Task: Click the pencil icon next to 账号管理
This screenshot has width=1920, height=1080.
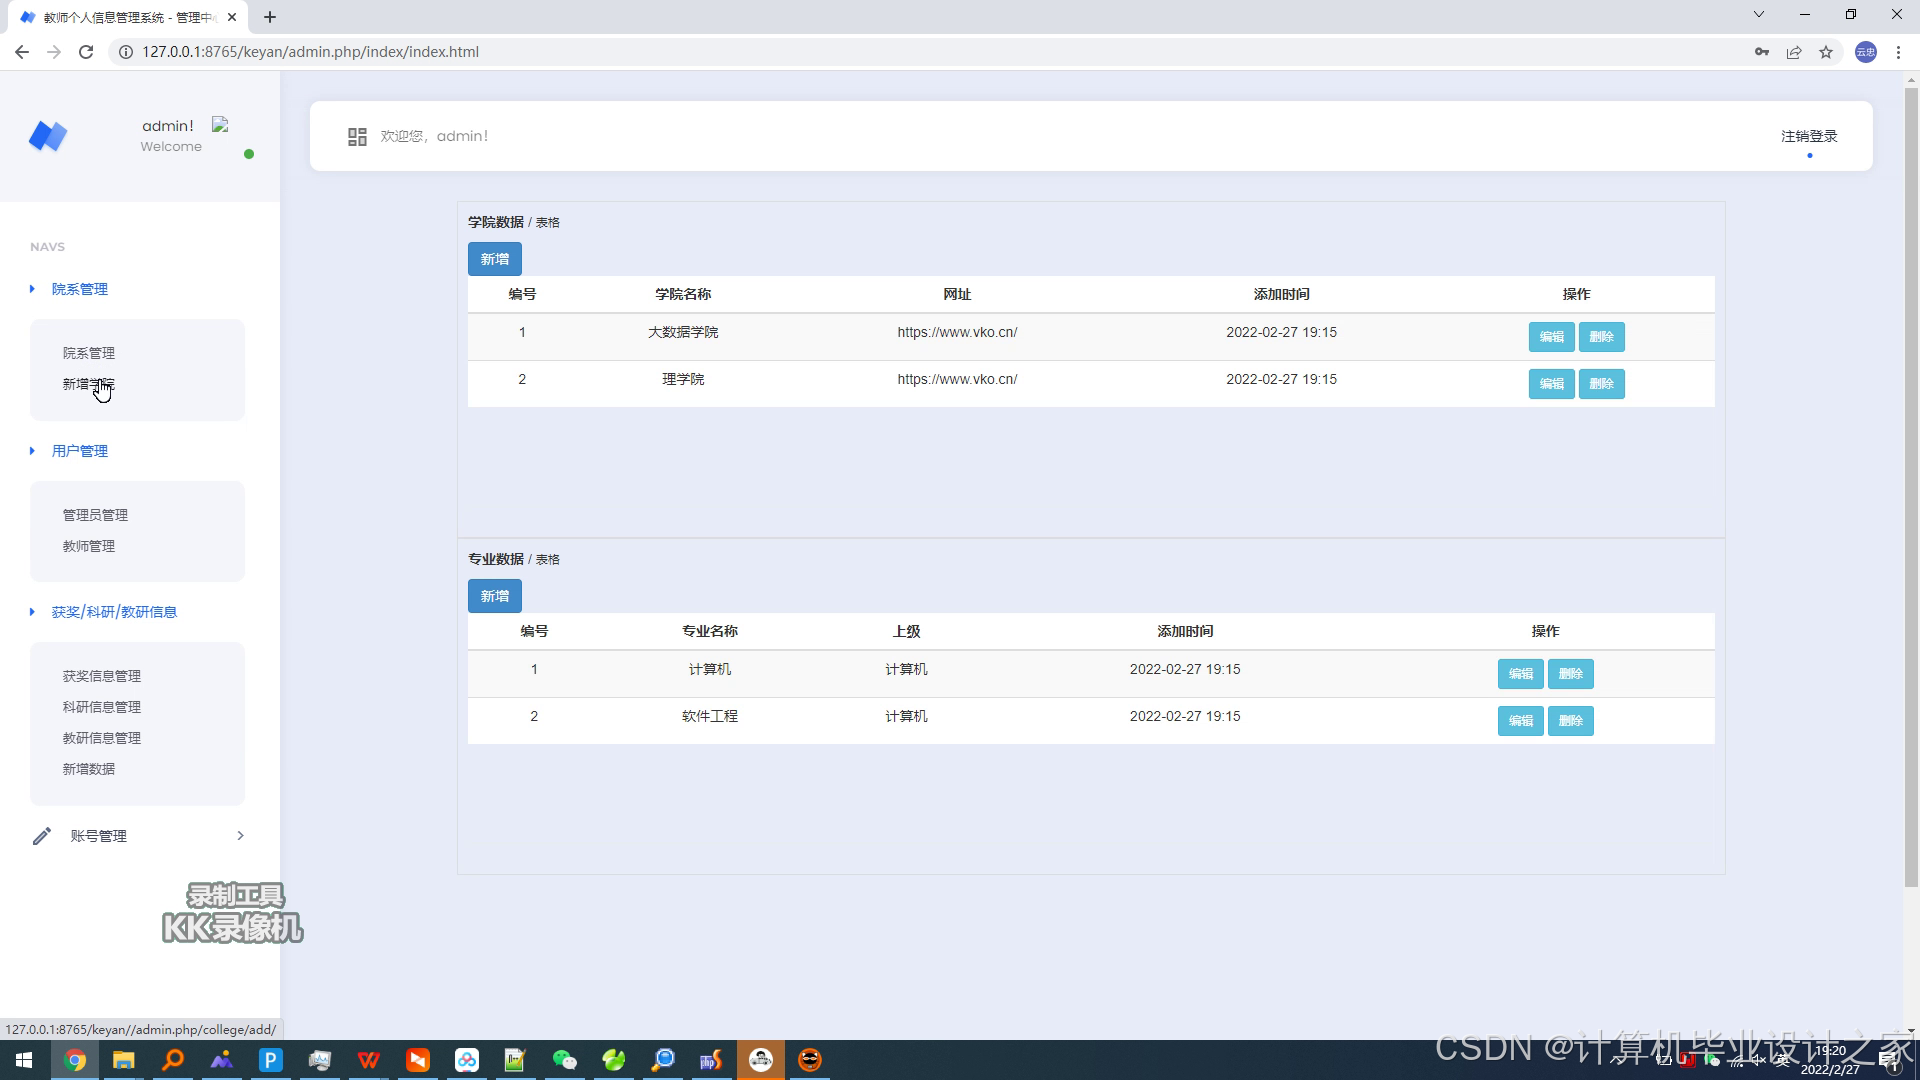Action: tap(42, 836)
